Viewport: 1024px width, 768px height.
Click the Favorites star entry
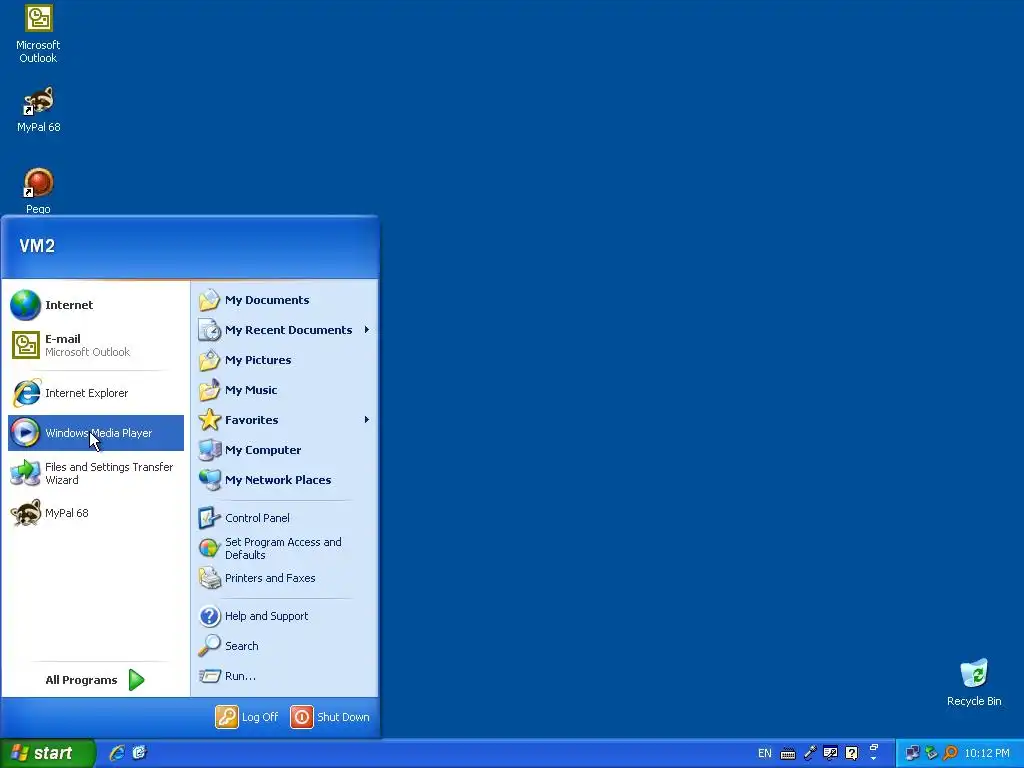click(x=285, y=420)
